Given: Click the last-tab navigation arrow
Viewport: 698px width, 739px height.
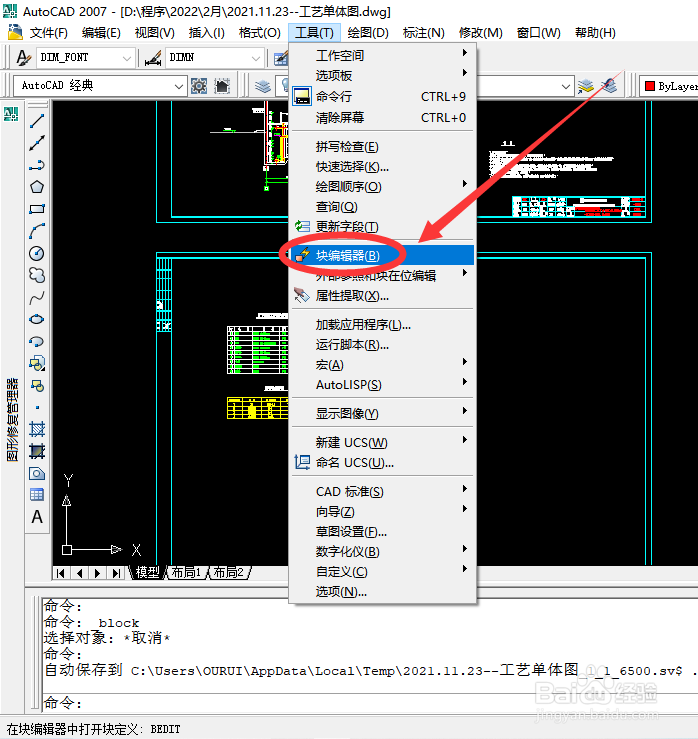Looking at the screenshot, I should [x=116, y=573].
